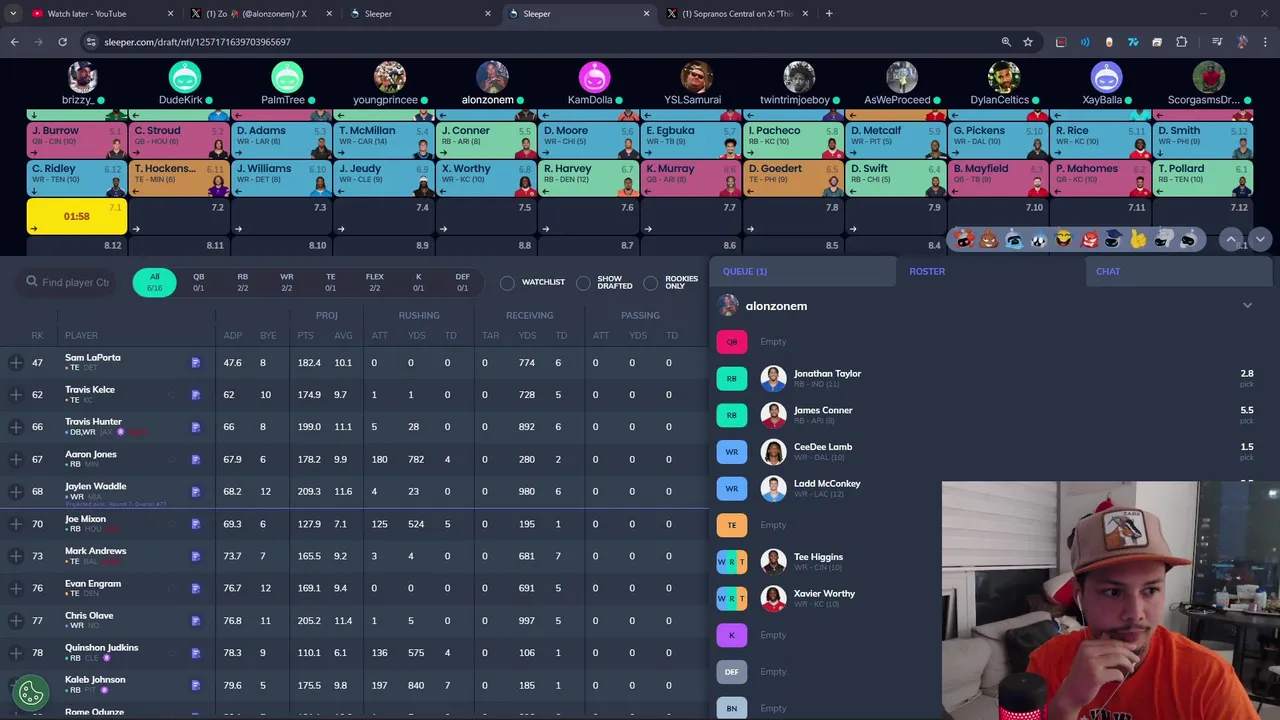Sort players by projected PTS column
Image resolution: width=1280 pixels, height=720 pixels.
(305, 336)
